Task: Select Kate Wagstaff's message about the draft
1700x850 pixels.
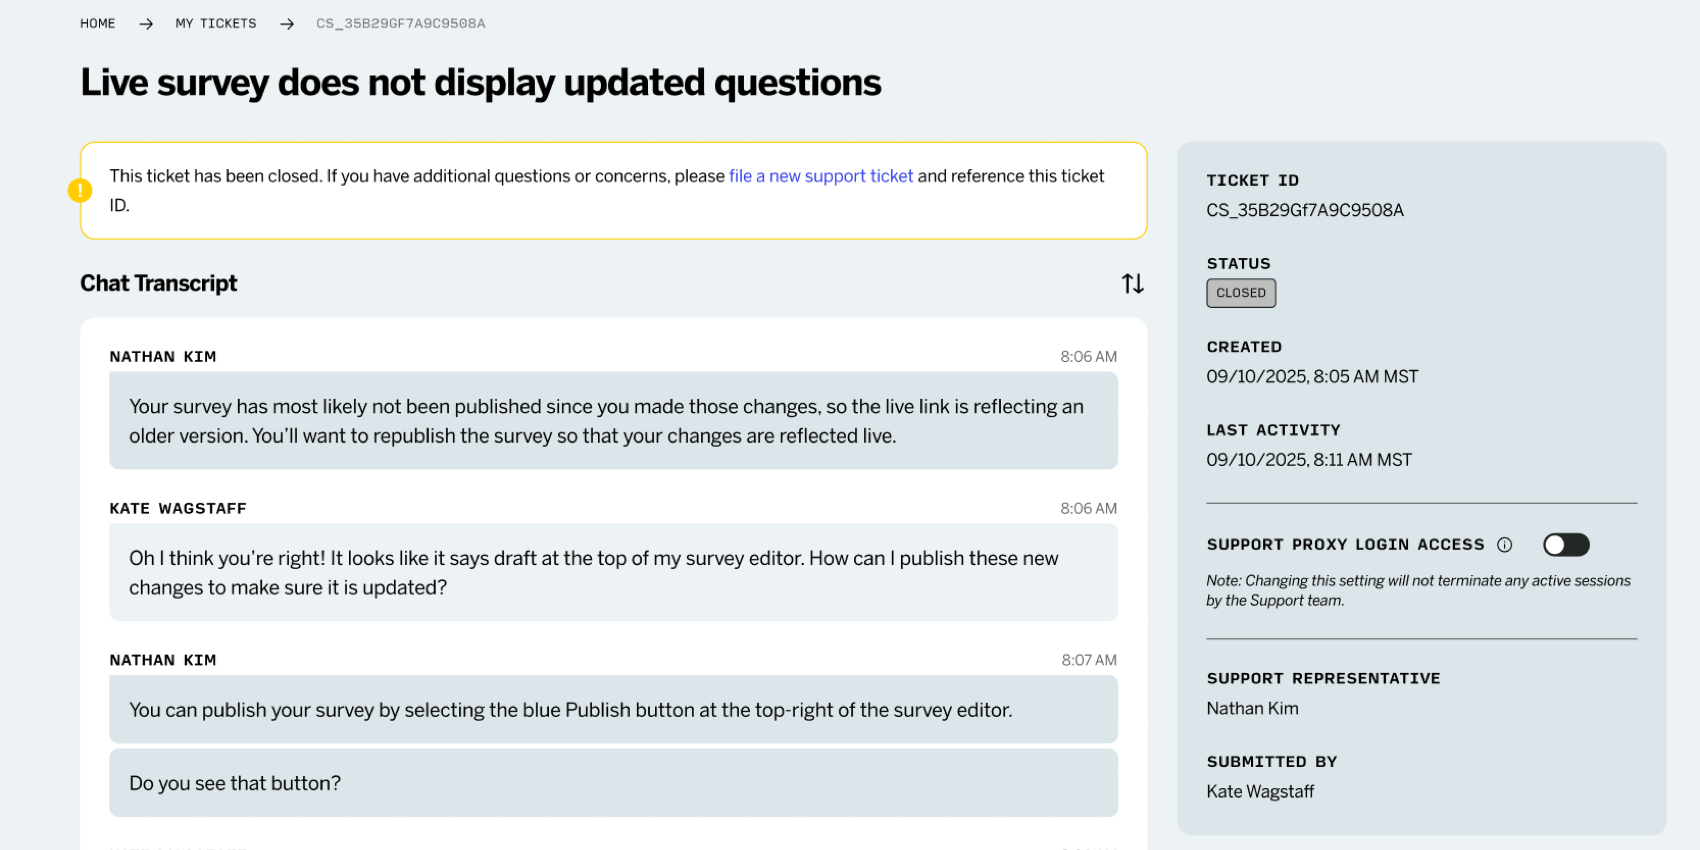Action: pos(613,573)
